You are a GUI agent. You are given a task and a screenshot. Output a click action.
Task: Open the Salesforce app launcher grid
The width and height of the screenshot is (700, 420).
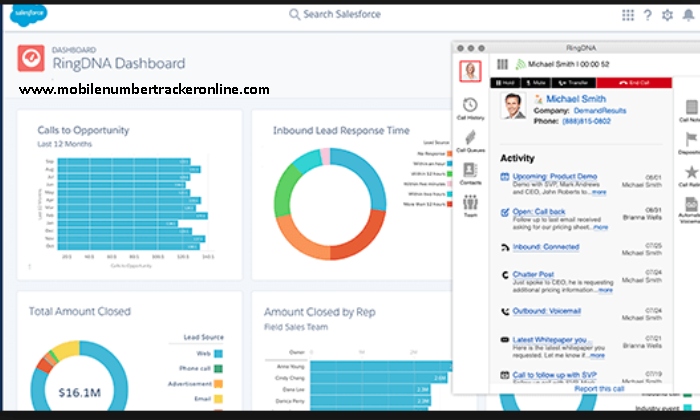pyautogui.click(x=627, y=15)
